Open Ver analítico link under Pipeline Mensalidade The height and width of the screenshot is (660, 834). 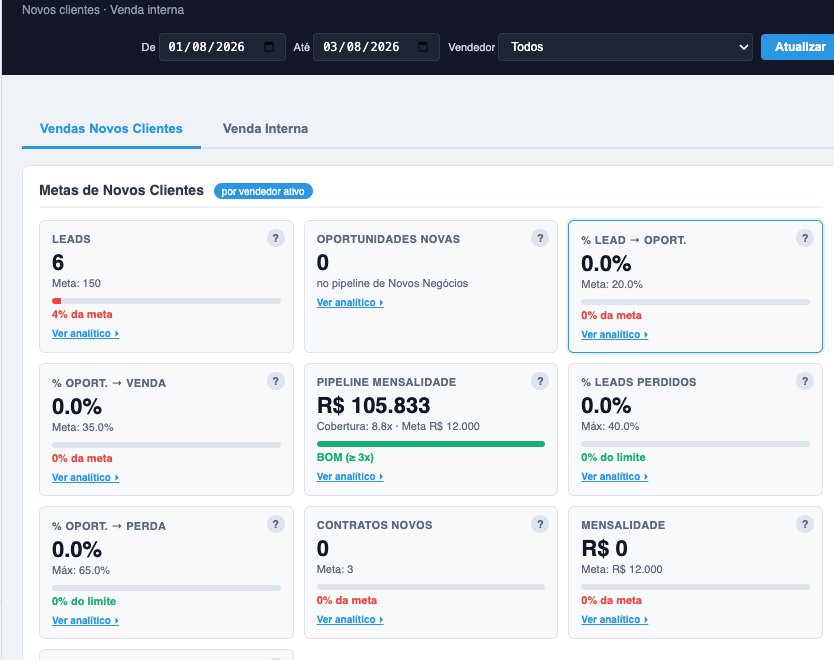(x=350, y=477)
